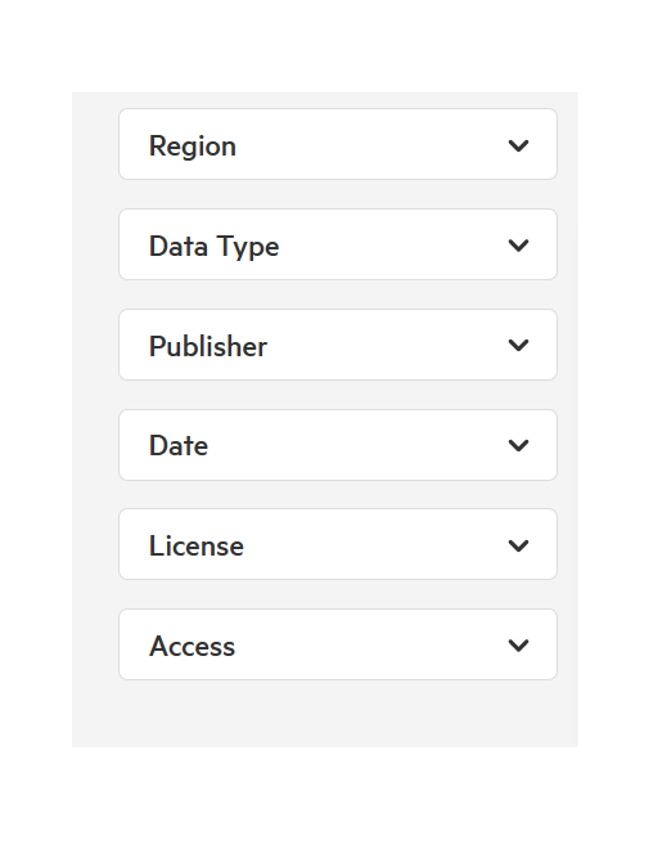Click the Access label text

[x=192, y=646]
